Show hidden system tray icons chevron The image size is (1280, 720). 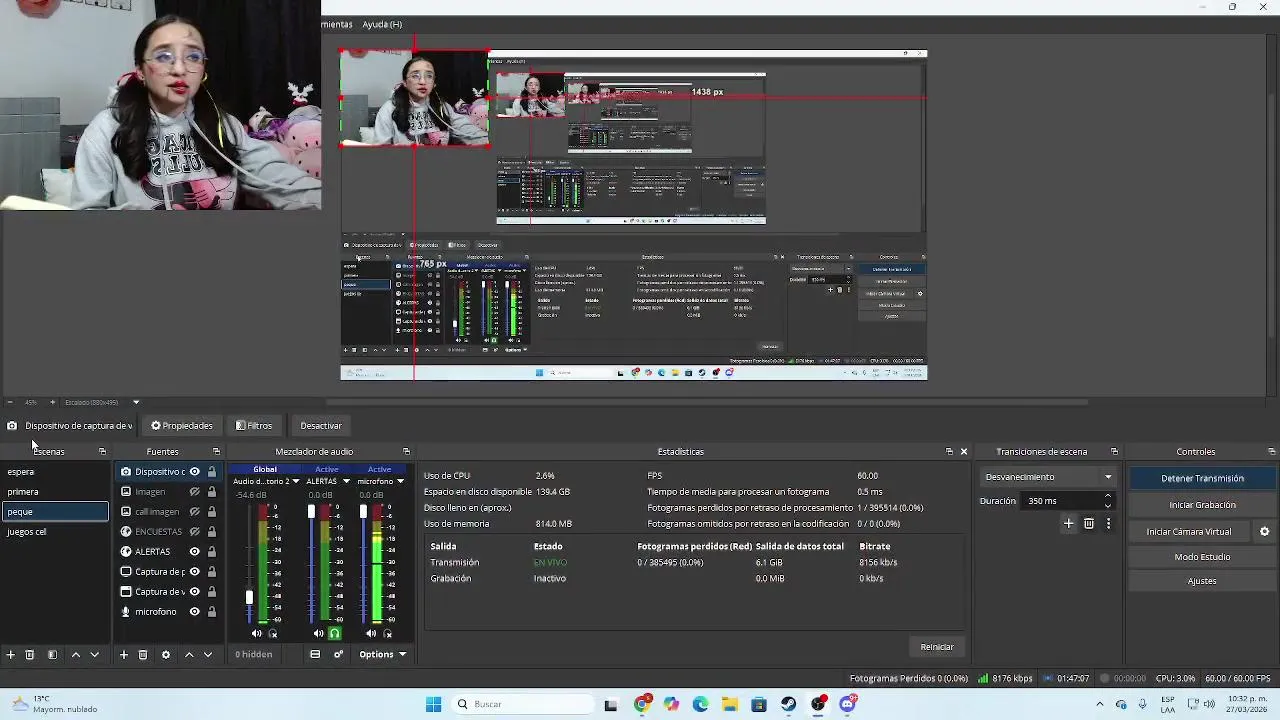pyautogui.click(x=1099, y=704)
